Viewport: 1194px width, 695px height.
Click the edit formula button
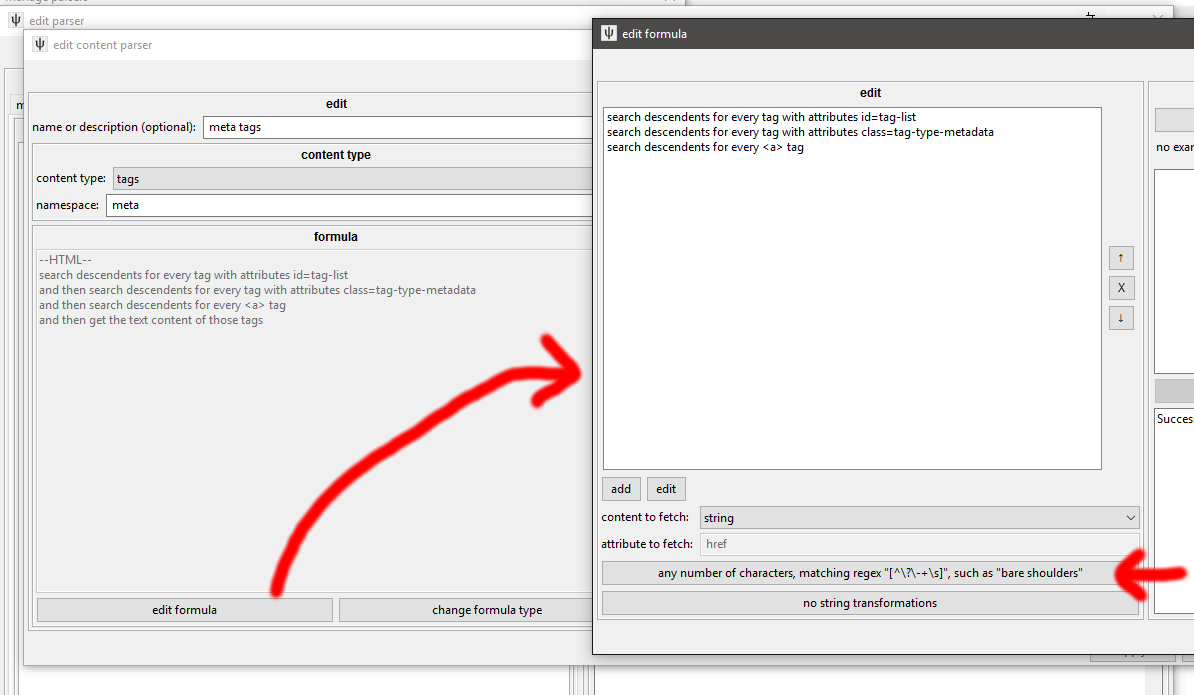(184, 610)
